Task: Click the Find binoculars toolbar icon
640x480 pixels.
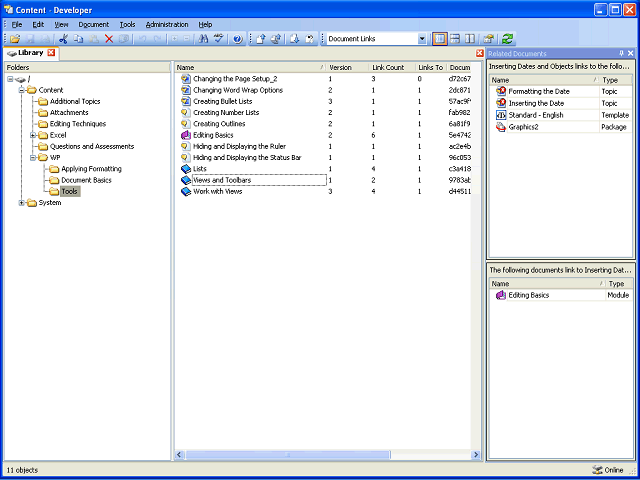Action: [203, 39]
